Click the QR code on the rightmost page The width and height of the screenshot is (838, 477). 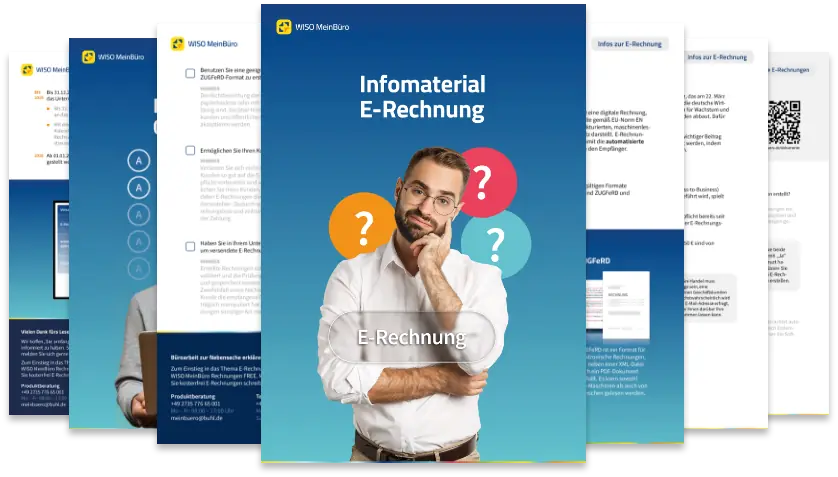784,122
